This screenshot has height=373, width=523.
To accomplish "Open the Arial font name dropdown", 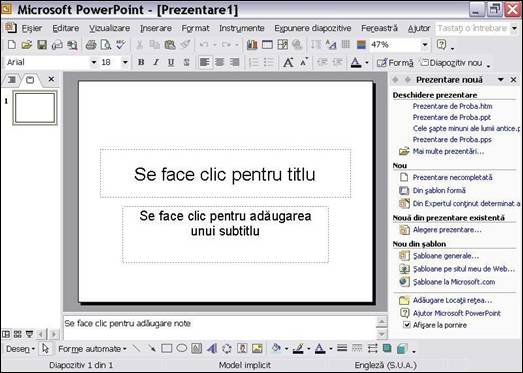I will tap(94, 62).
